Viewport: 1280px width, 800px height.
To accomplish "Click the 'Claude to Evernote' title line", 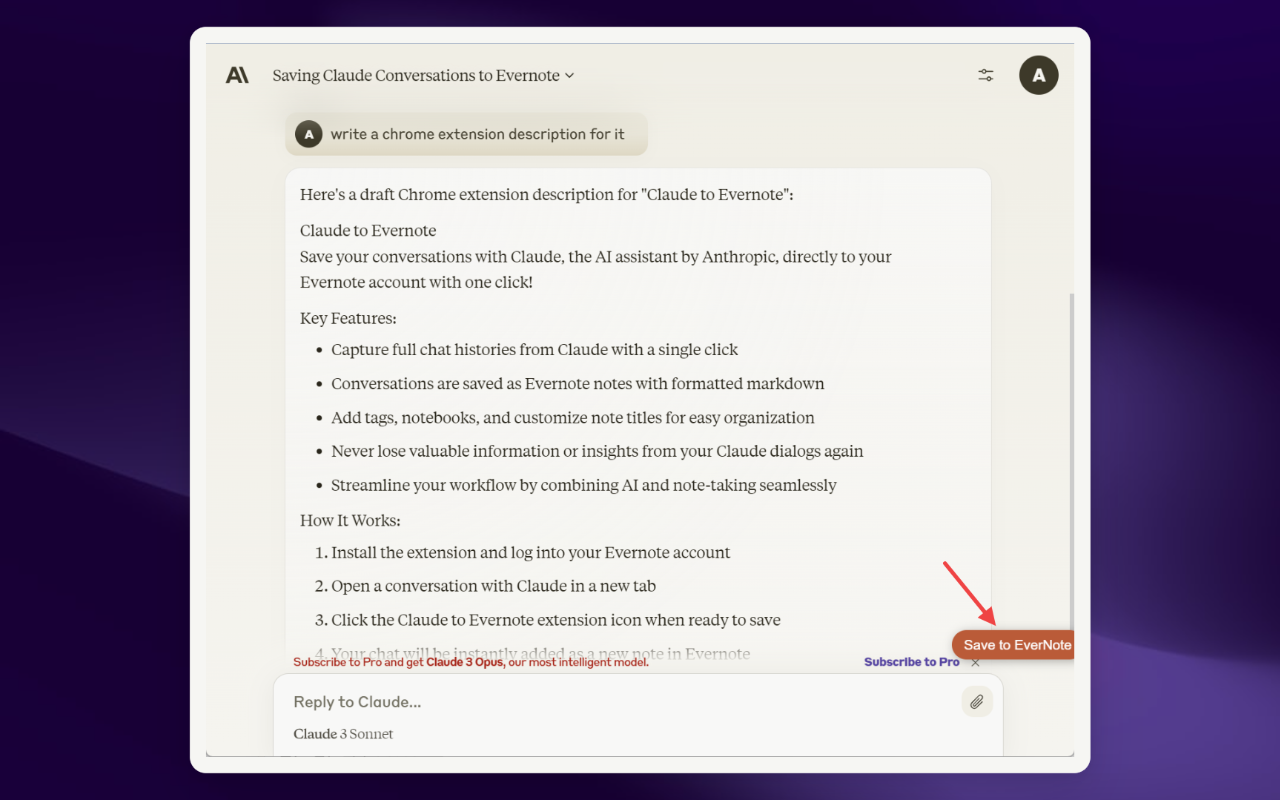I will (368, 230).
